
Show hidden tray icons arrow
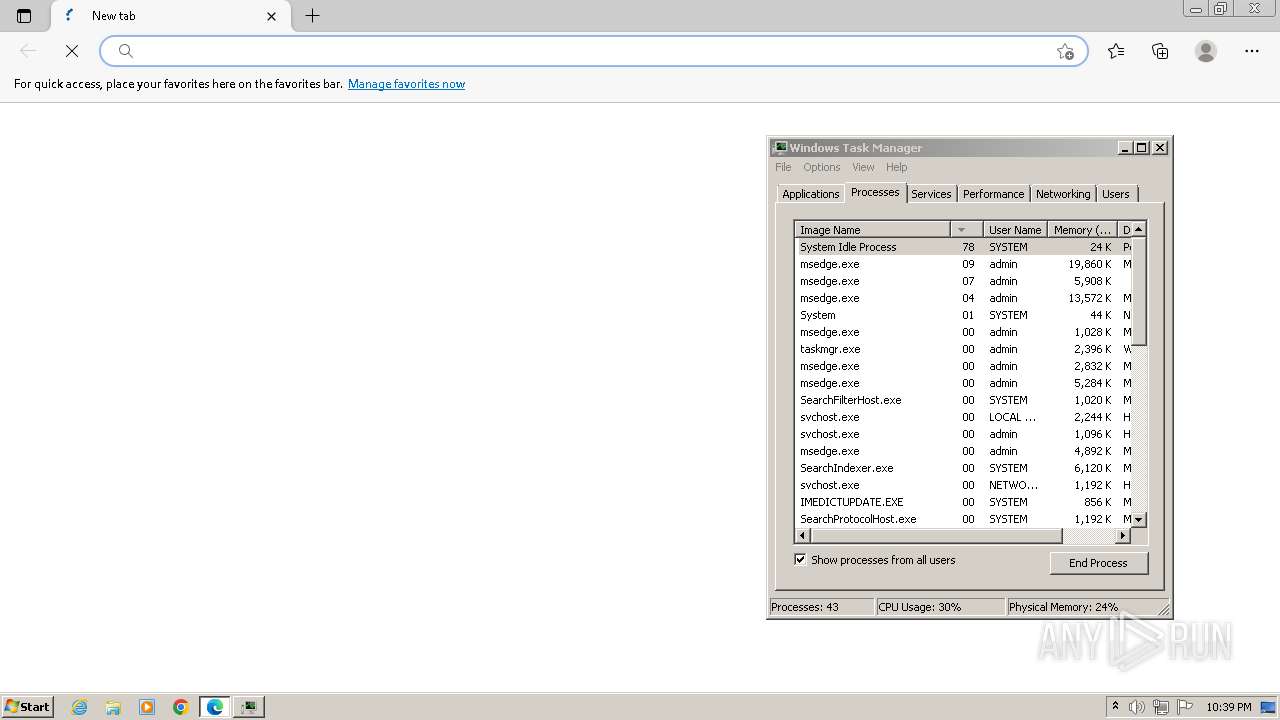[x=1116, y=707]
